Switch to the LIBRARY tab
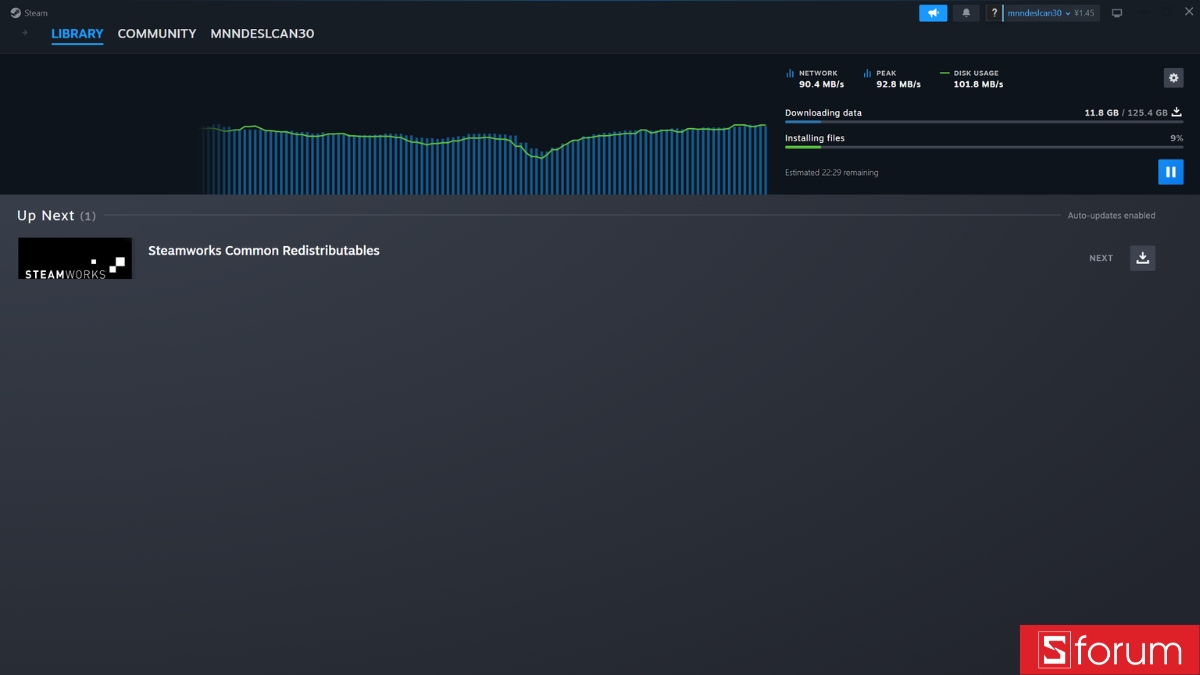This screenshot has height=675, width=1200. pyautogui.click(x=77, y=34)
